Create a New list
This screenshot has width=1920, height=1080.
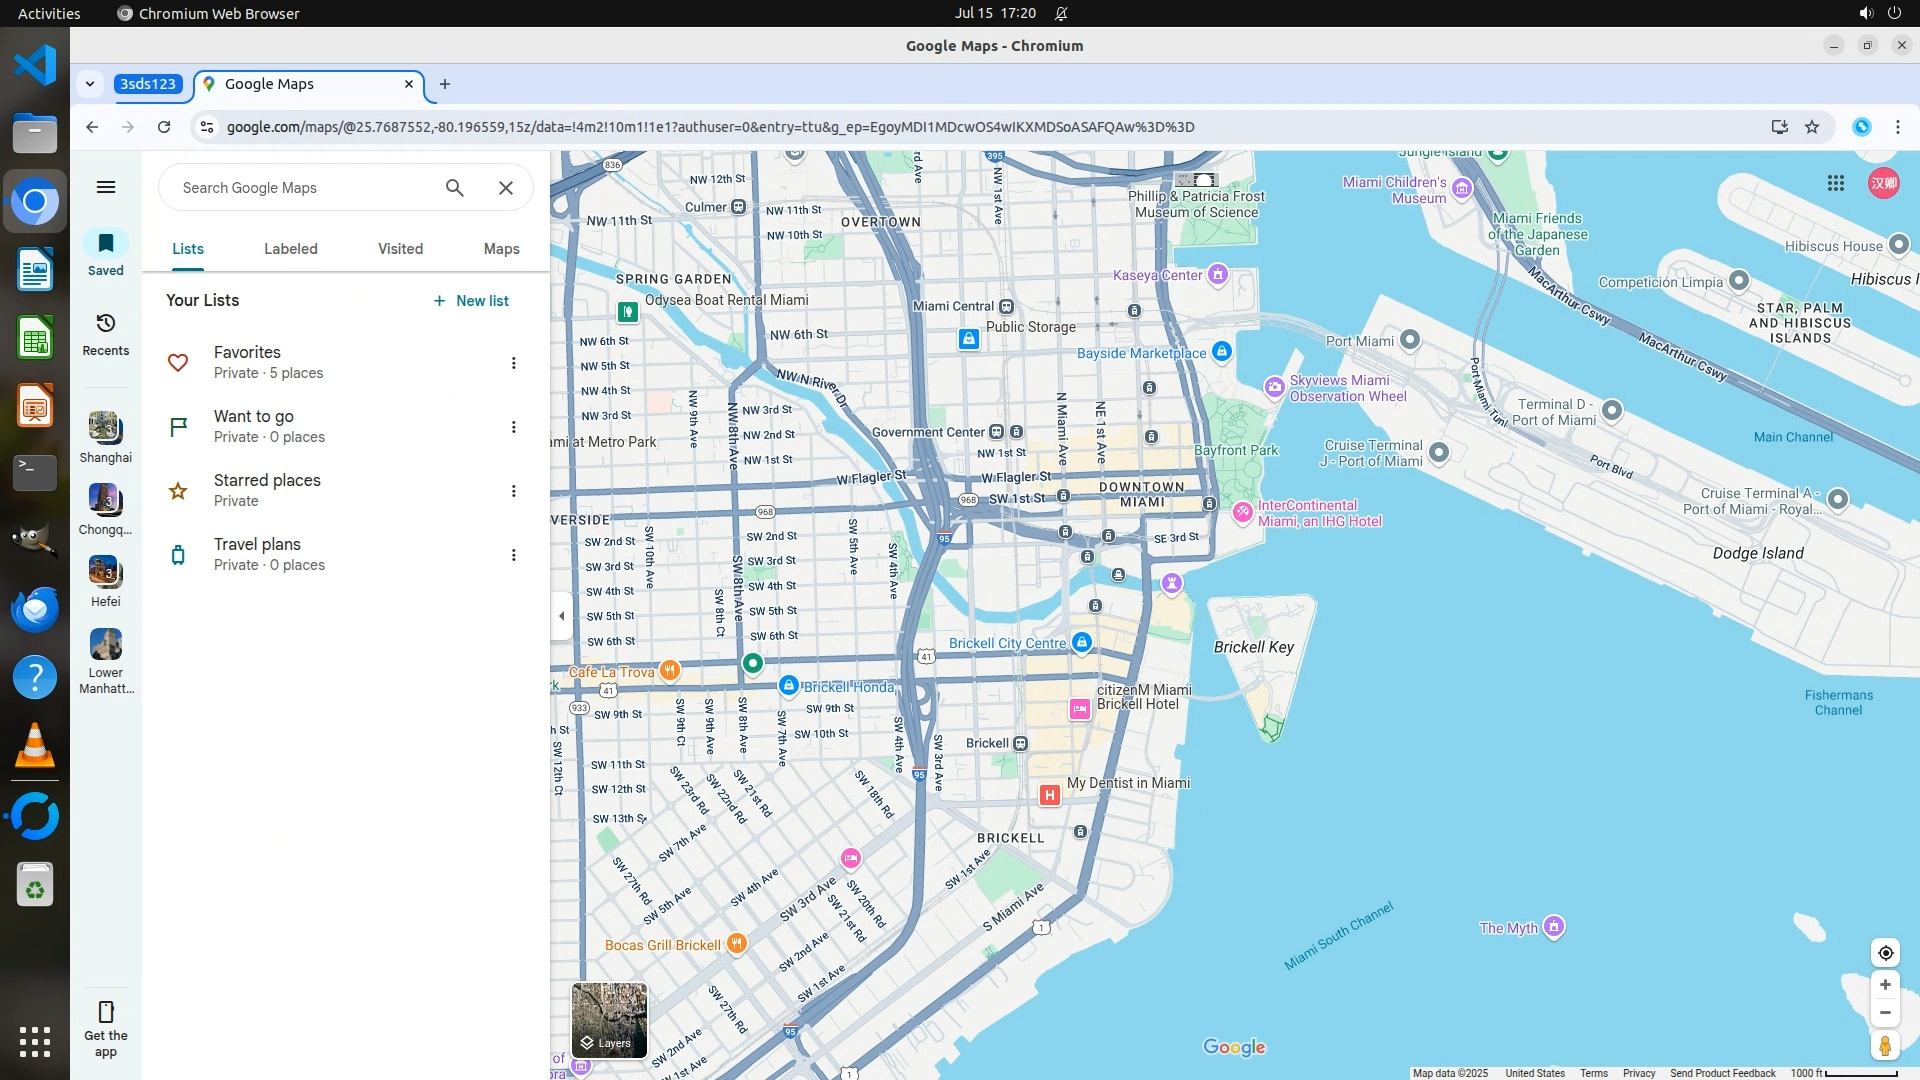pyautogui.click(x=471, y=301)
